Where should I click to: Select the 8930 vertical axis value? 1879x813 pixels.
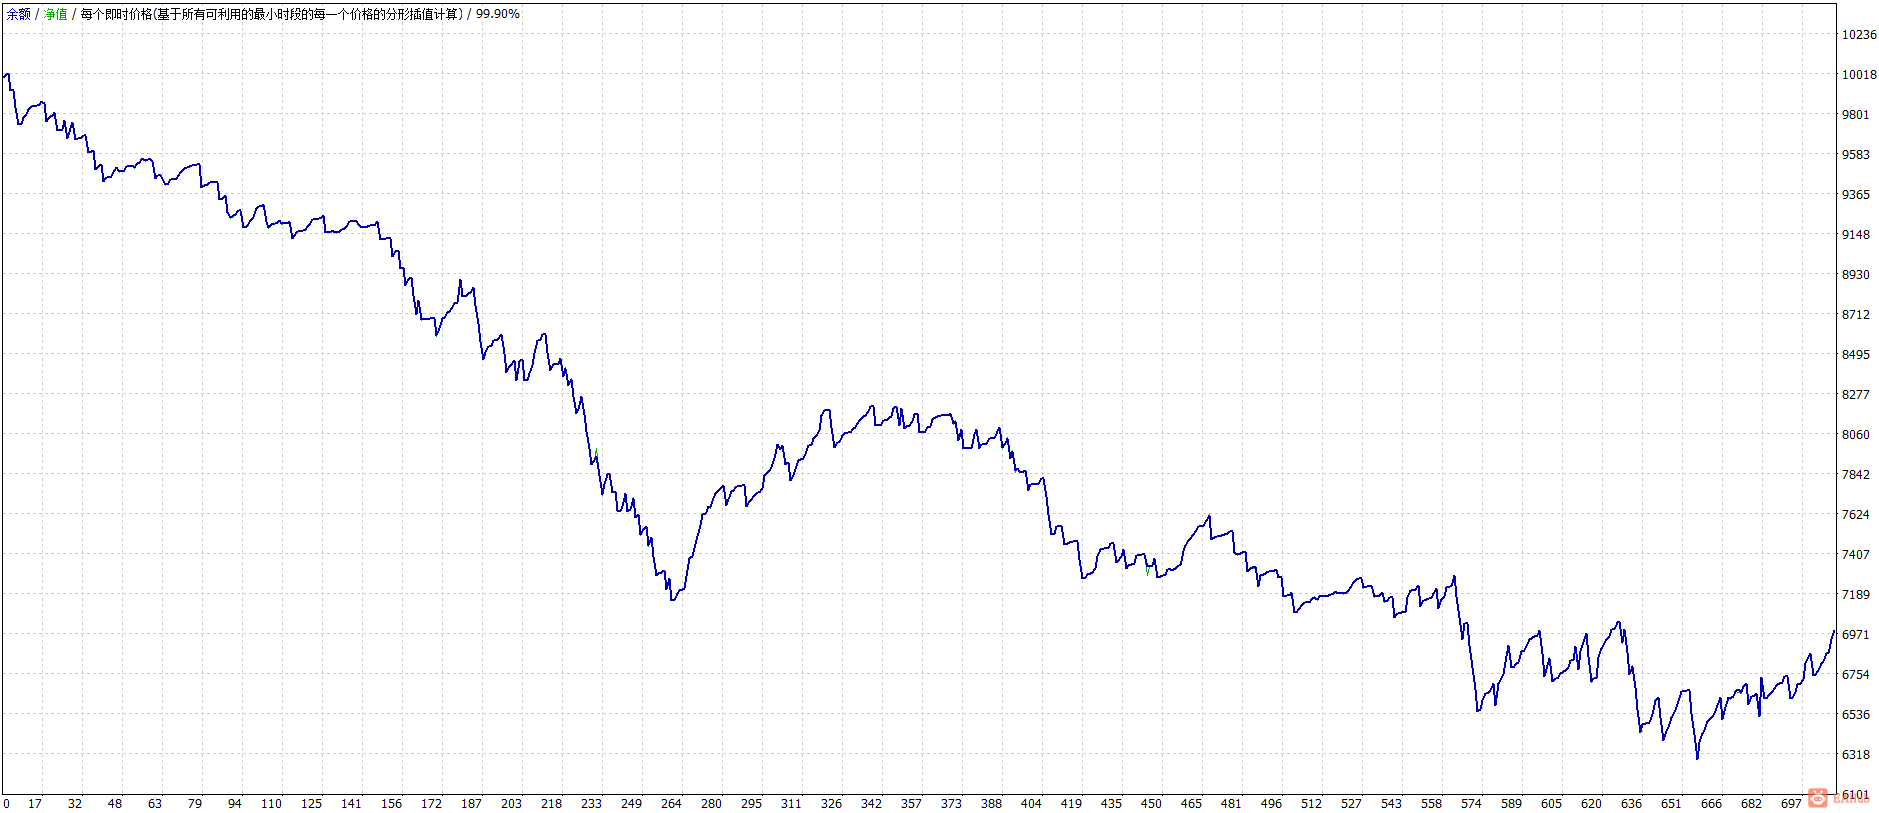[x=1856, y=275]
